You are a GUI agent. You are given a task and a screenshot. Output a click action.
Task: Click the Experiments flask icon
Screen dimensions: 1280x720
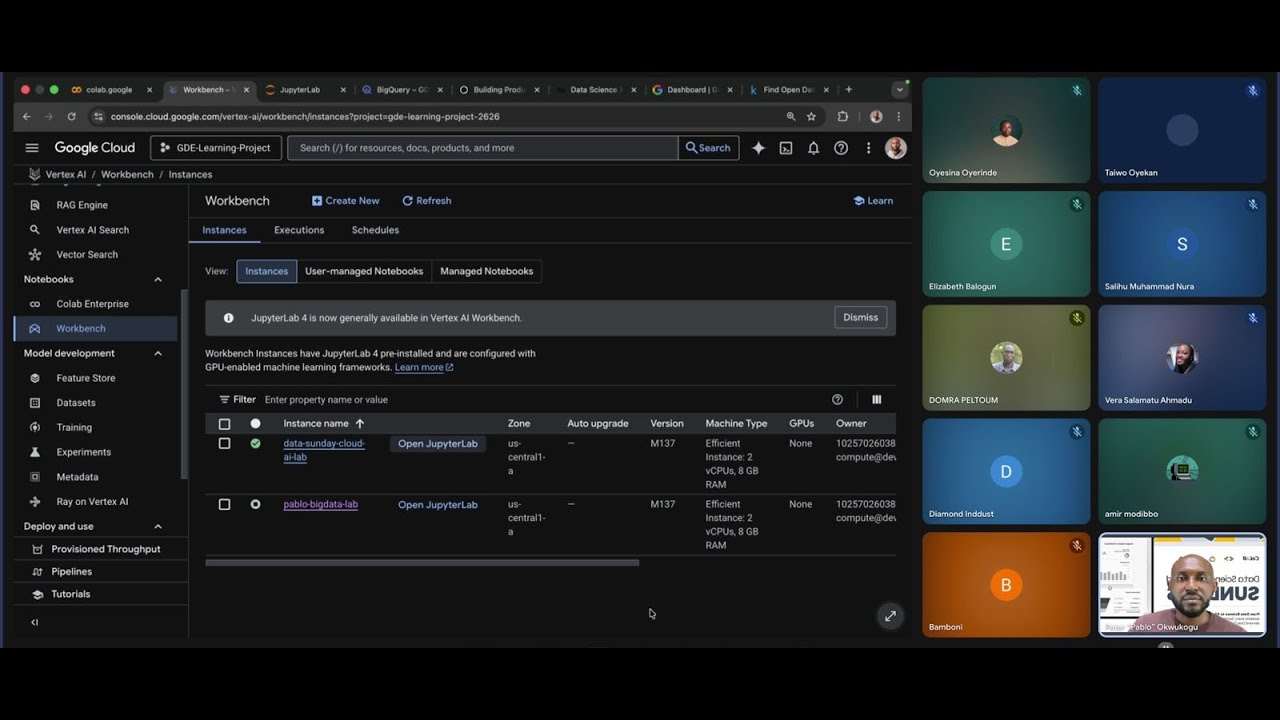[35, 452]
